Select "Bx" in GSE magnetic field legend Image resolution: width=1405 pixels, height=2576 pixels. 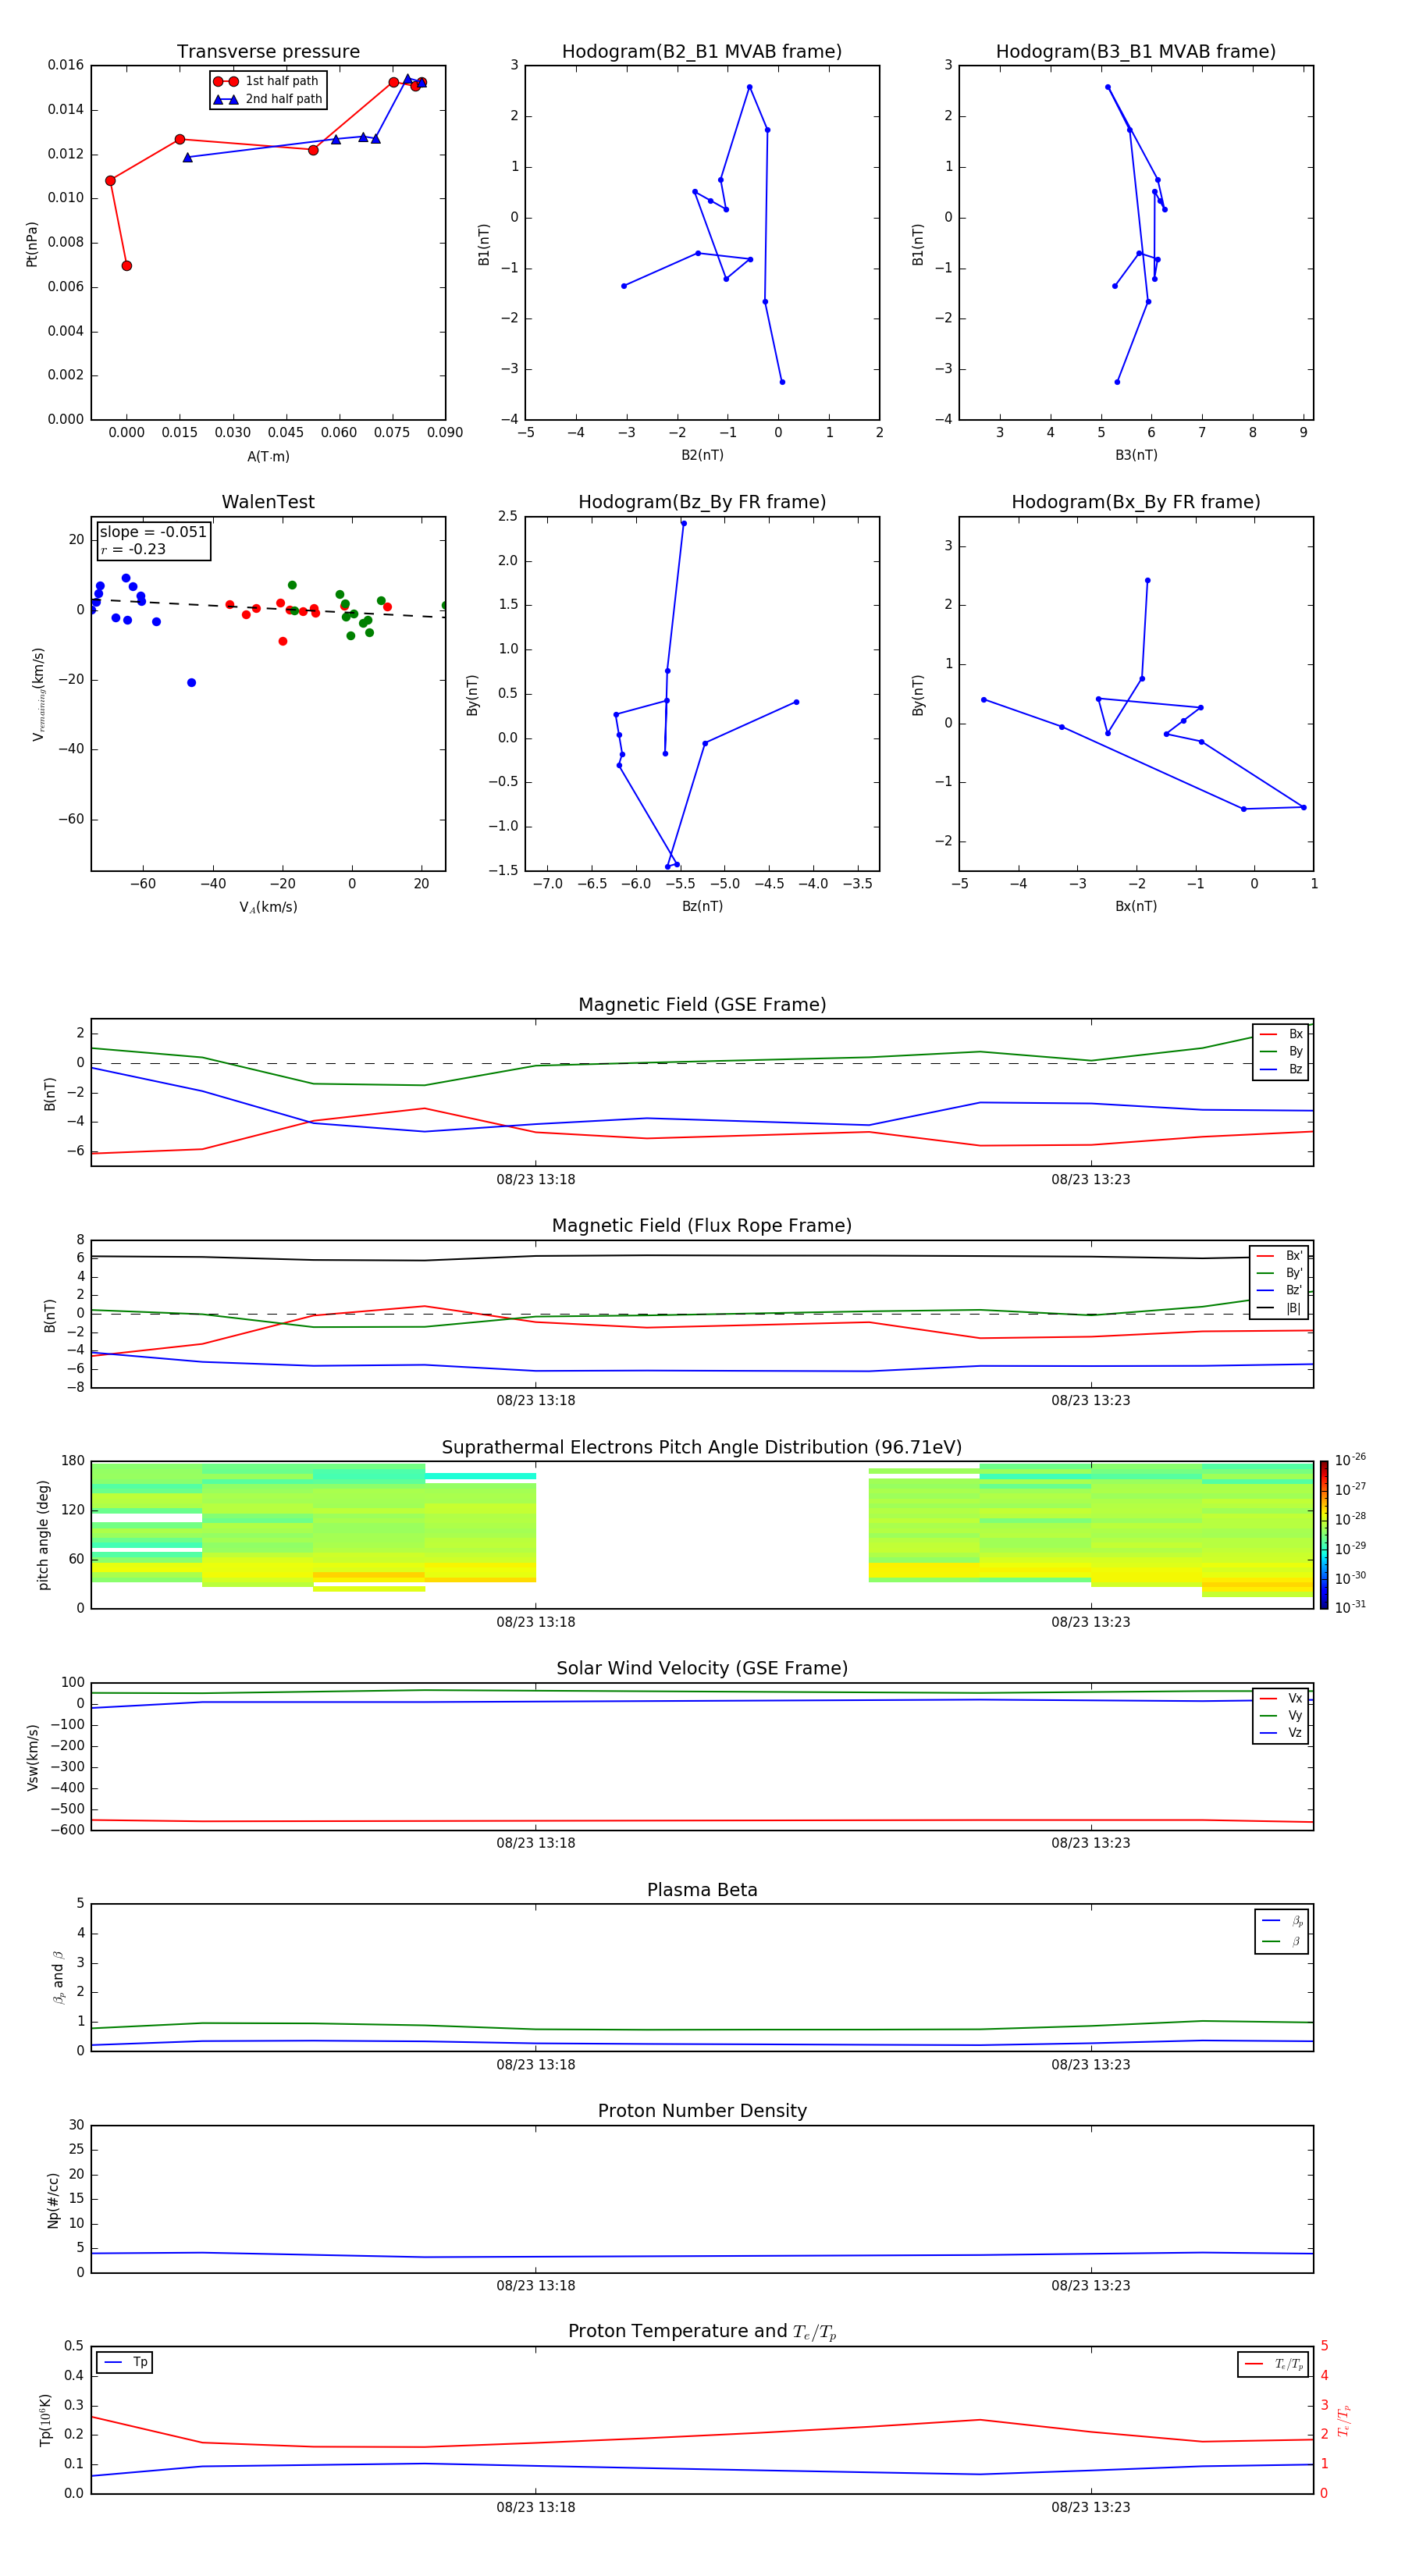[x=1282, y=1034]
